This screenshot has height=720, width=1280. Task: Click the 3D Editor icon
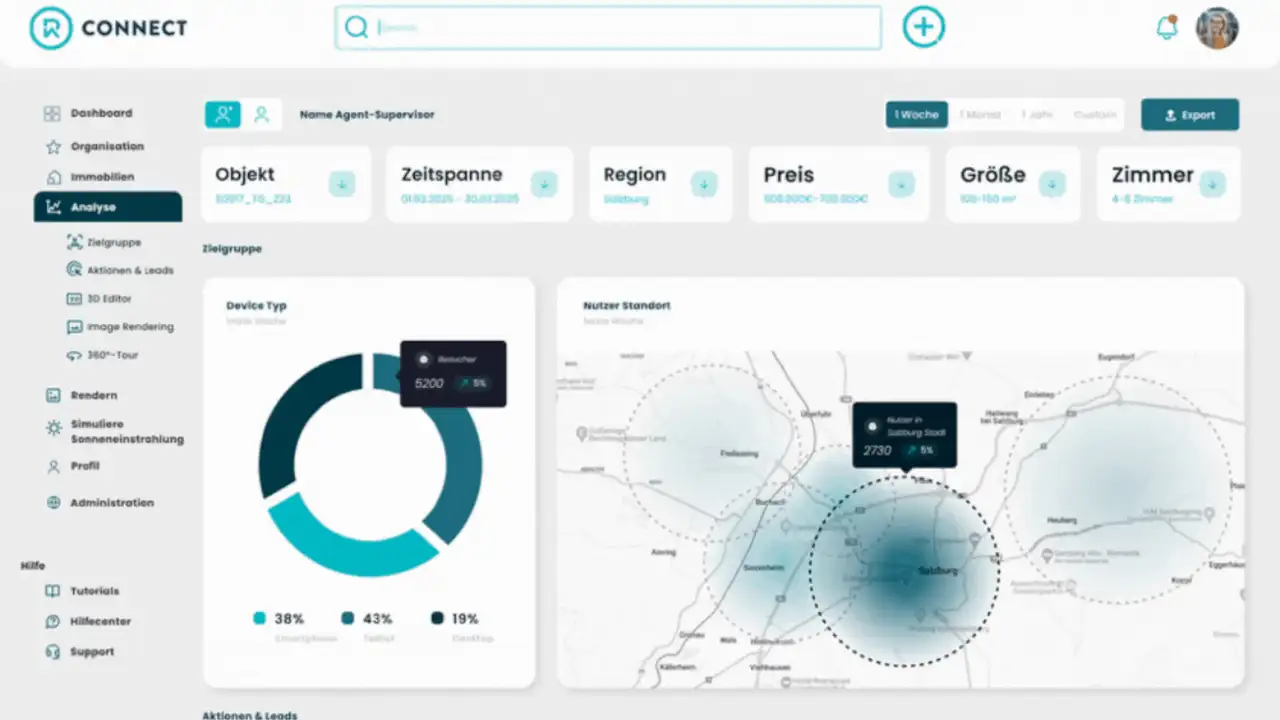[x=74, y=298]
